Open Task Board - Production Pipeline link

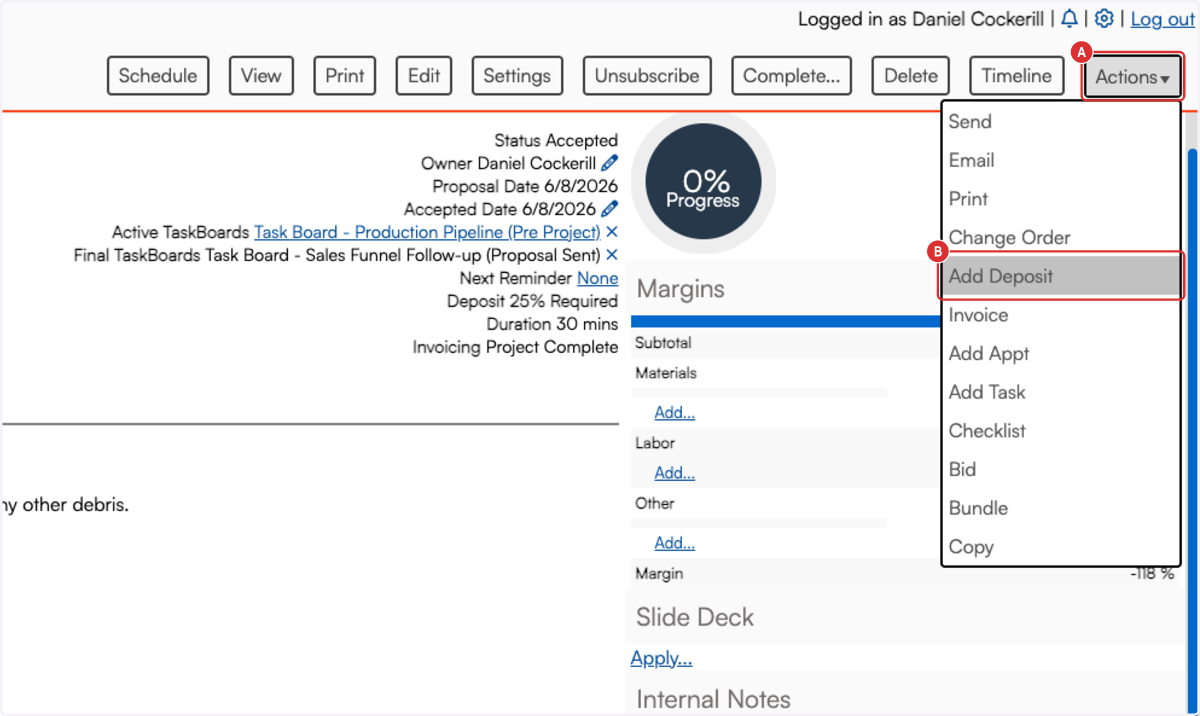tap(427, 232)
